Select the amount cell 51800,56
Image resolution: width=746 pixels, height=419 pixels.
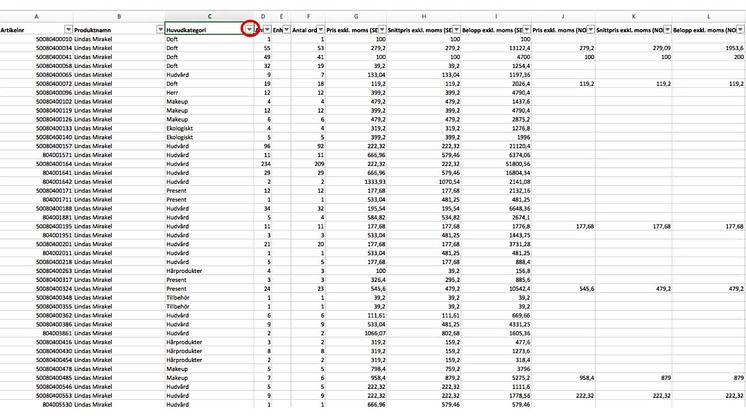click(x=496, y=164)
